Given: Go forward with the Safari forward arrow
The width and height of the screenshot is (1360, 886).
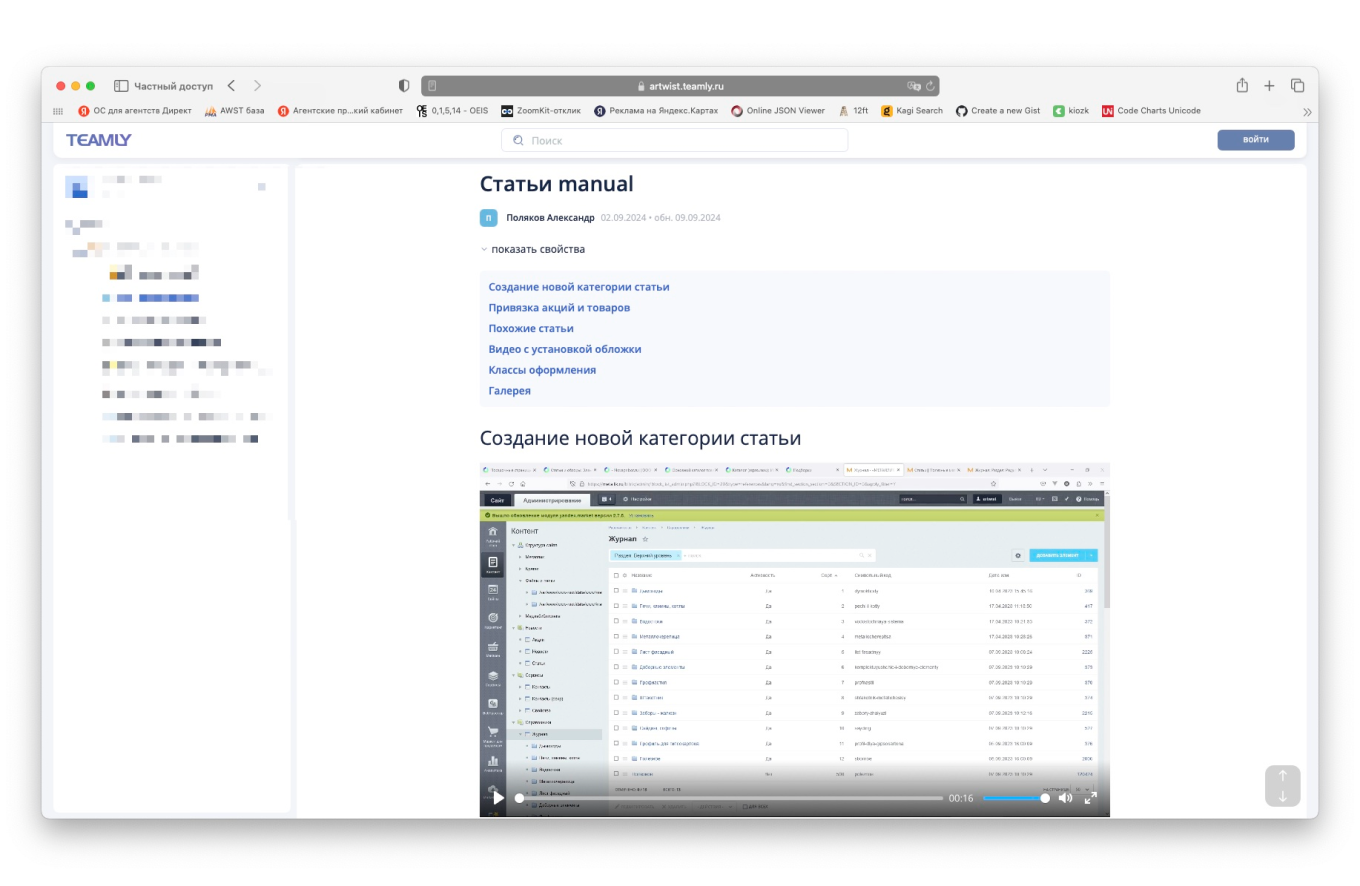Looking at the screenshot, I should pyautogui.click(x=257, y=86).
